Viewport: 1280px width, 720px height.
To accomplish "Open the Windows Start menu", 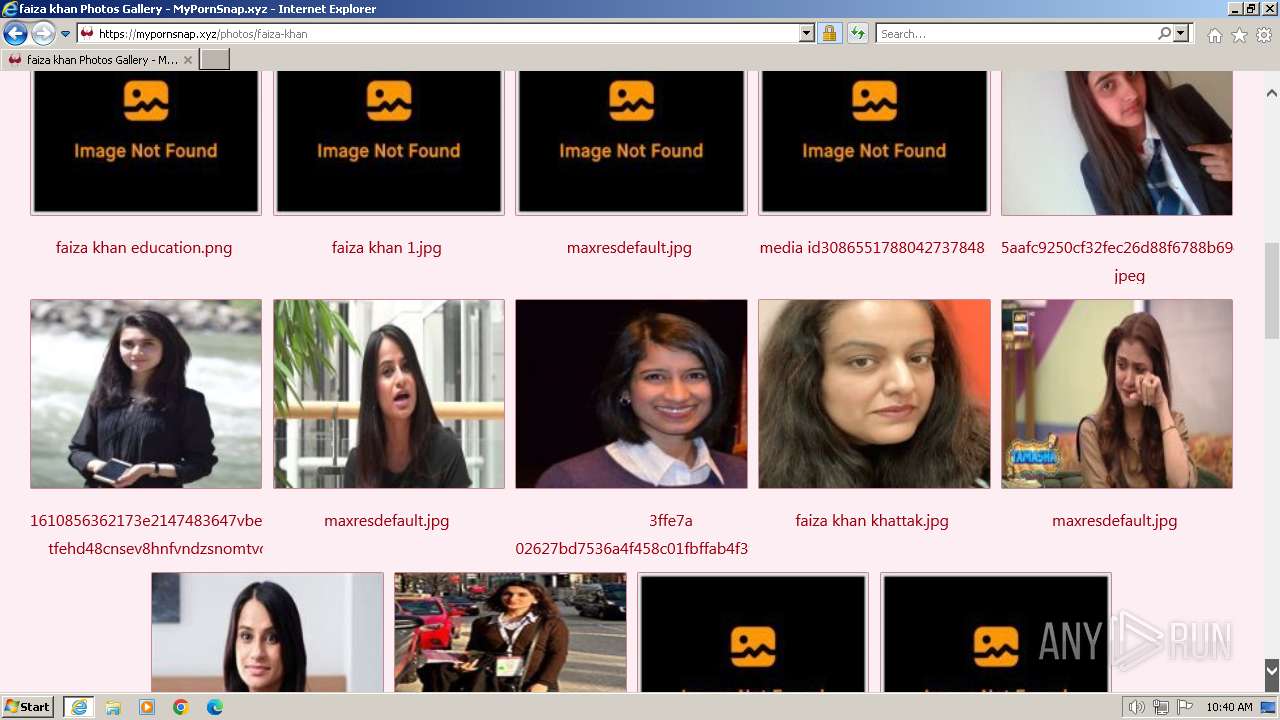I will point(28,707).
